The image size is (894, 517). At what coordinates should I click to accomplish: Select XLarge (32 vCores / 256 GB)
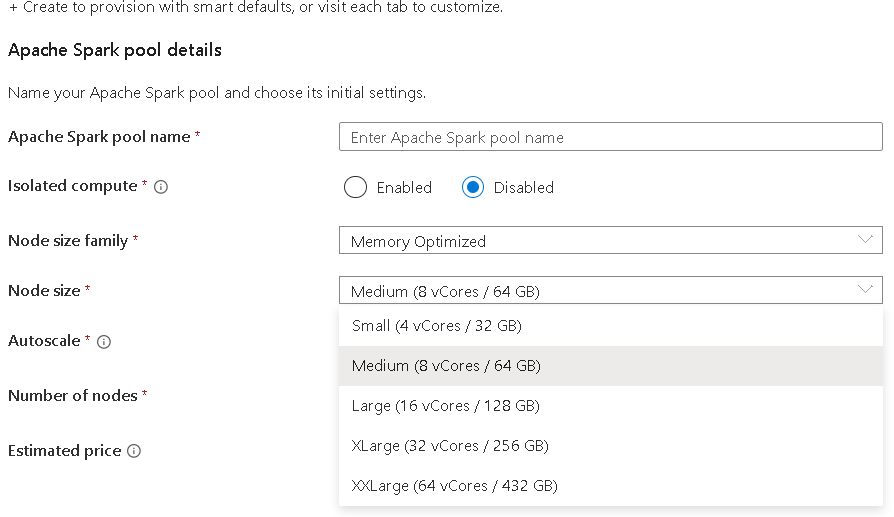(x=450, y=446)
